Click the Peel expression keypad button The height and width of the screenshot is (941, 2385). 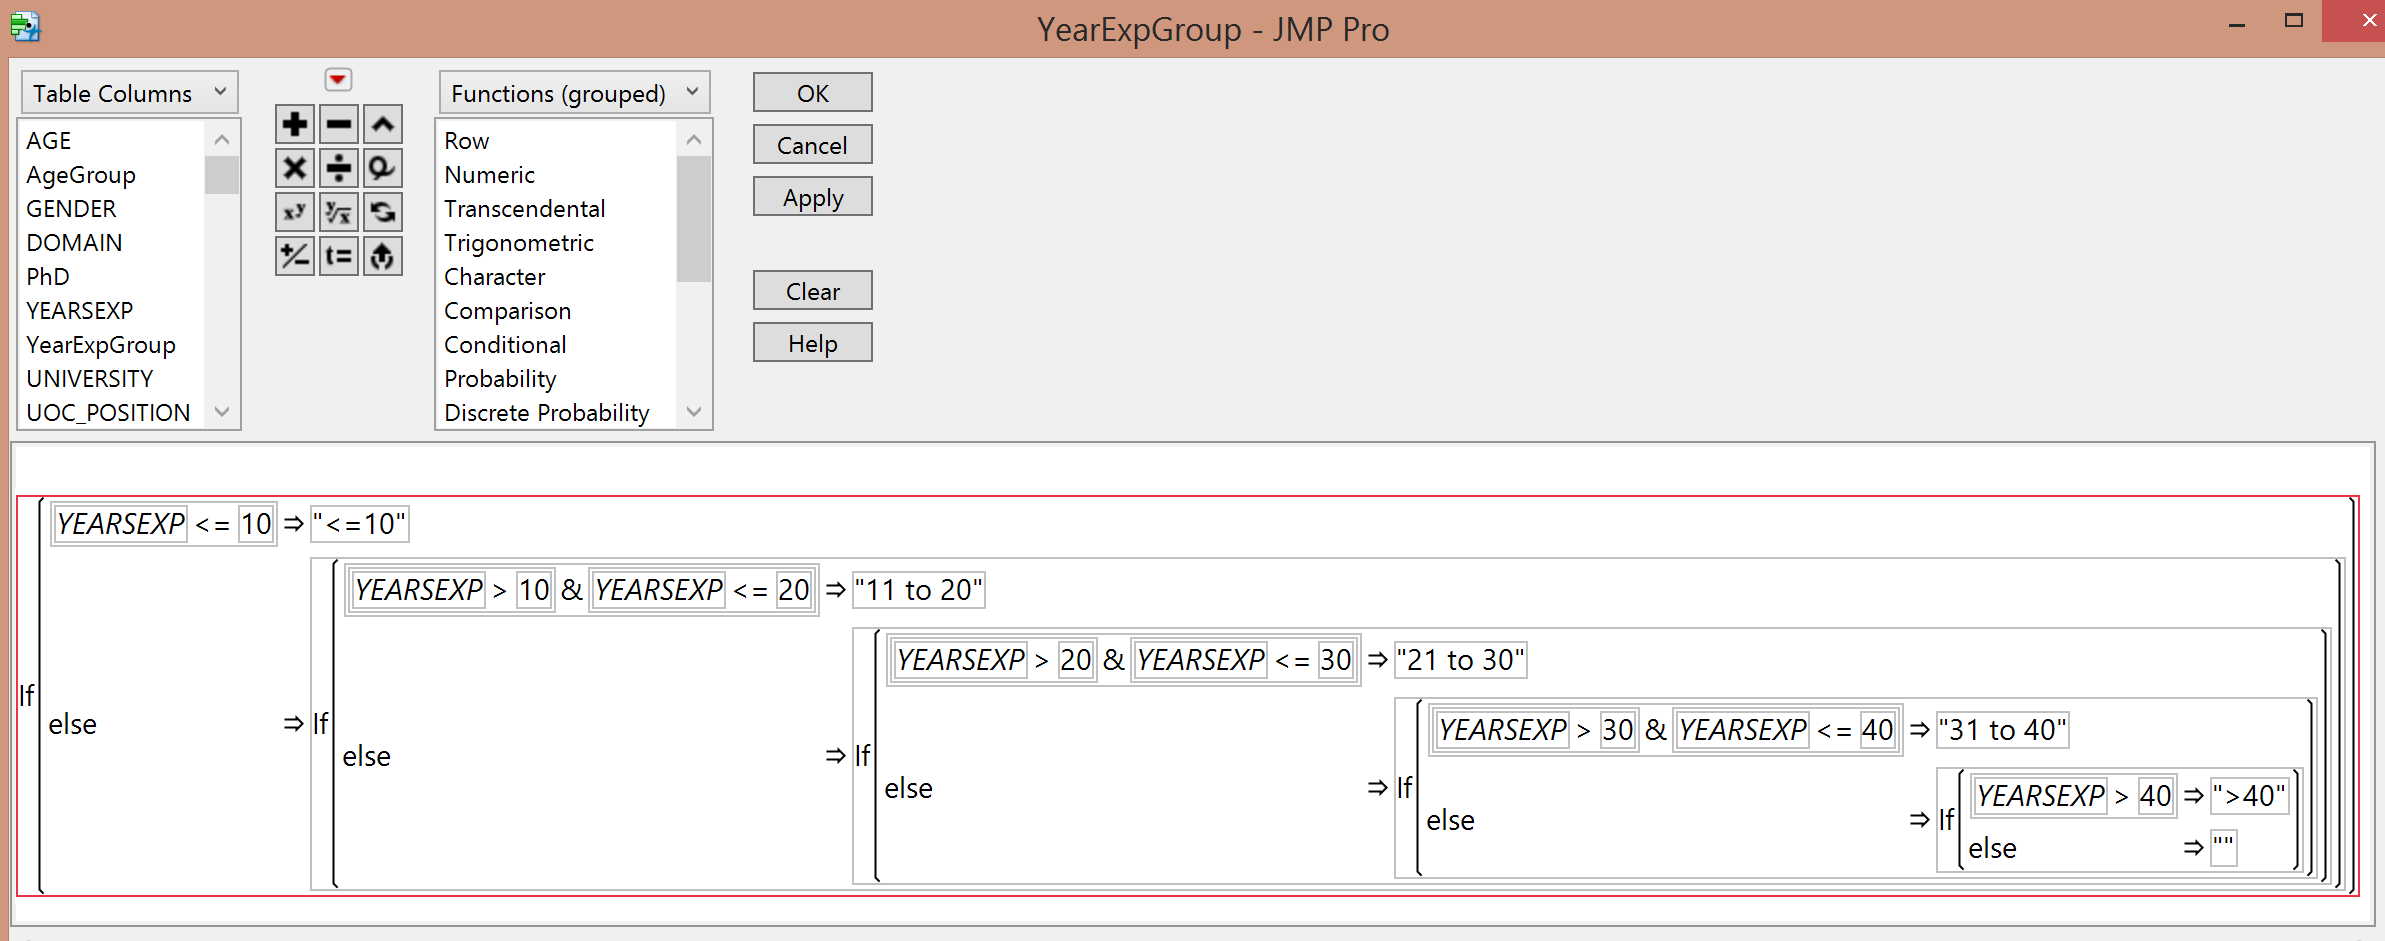tap(383, 256)
